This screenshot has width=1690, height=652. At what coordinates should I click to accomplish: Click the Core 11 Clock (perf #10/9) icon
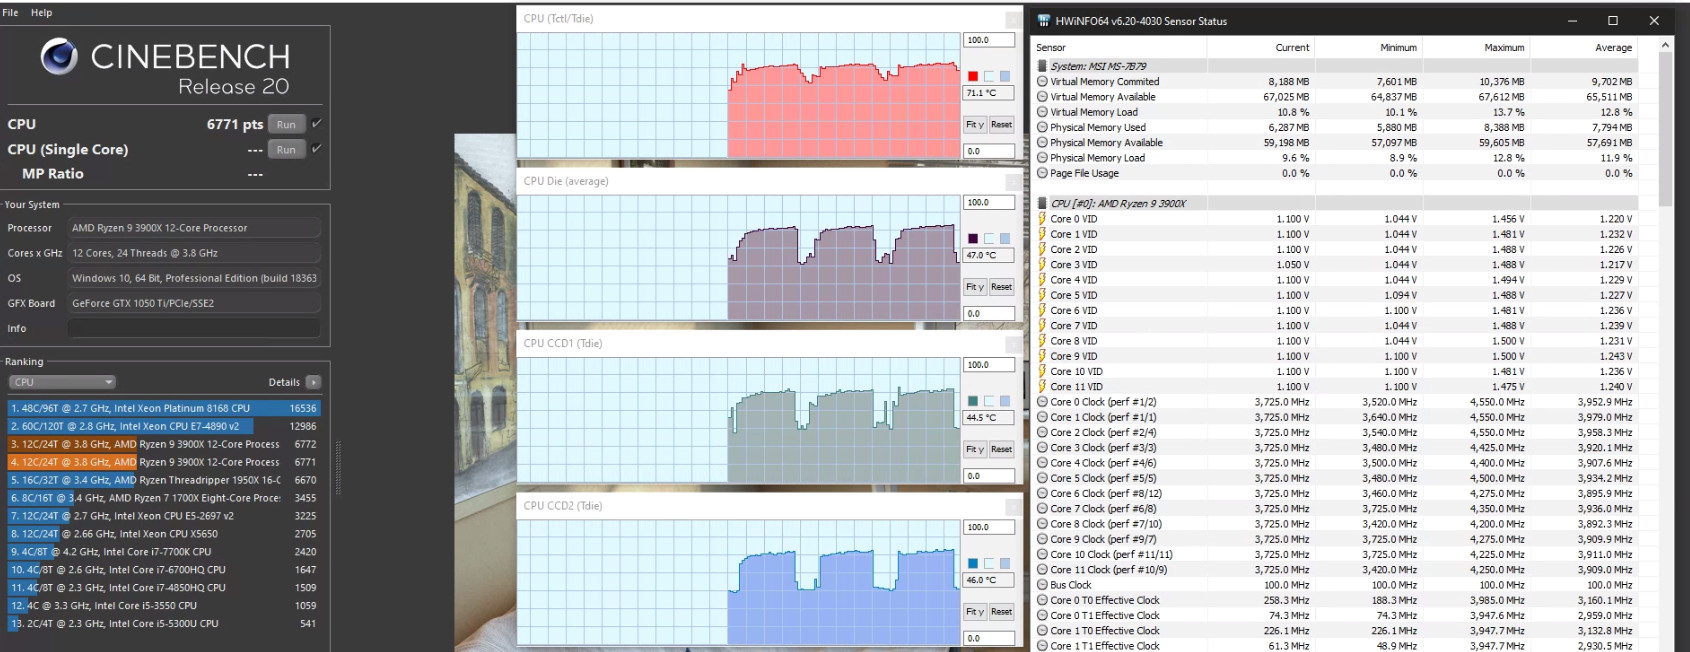(x=1042, y=569)
